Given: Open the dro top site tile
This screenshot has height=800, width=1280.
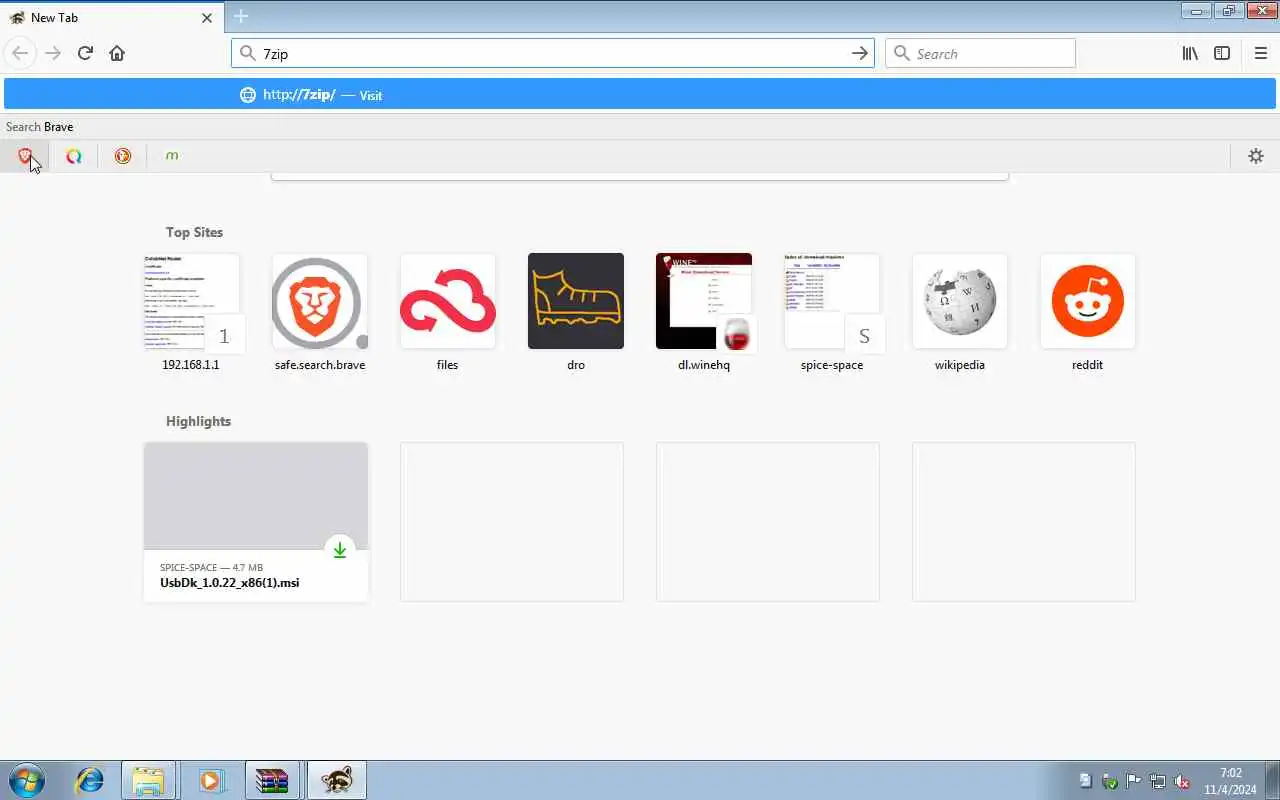Looking at the screenshot, I should (x=576, y=312).
